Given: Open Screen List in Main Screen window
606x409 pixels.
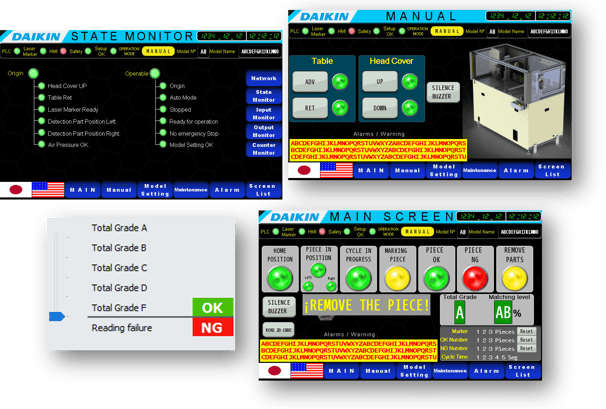Looking at the screenshot, I should pyautogui.click(x=523, y=371).
